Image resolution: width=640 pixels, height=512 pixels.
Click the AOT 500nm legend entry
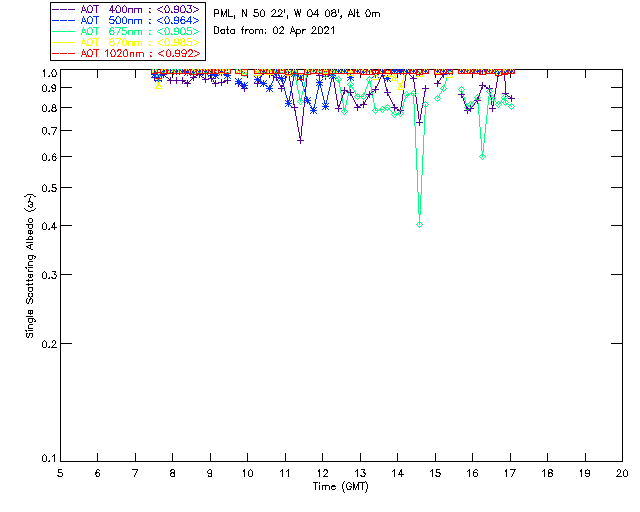pyautogui.click(x=127, y=20)
